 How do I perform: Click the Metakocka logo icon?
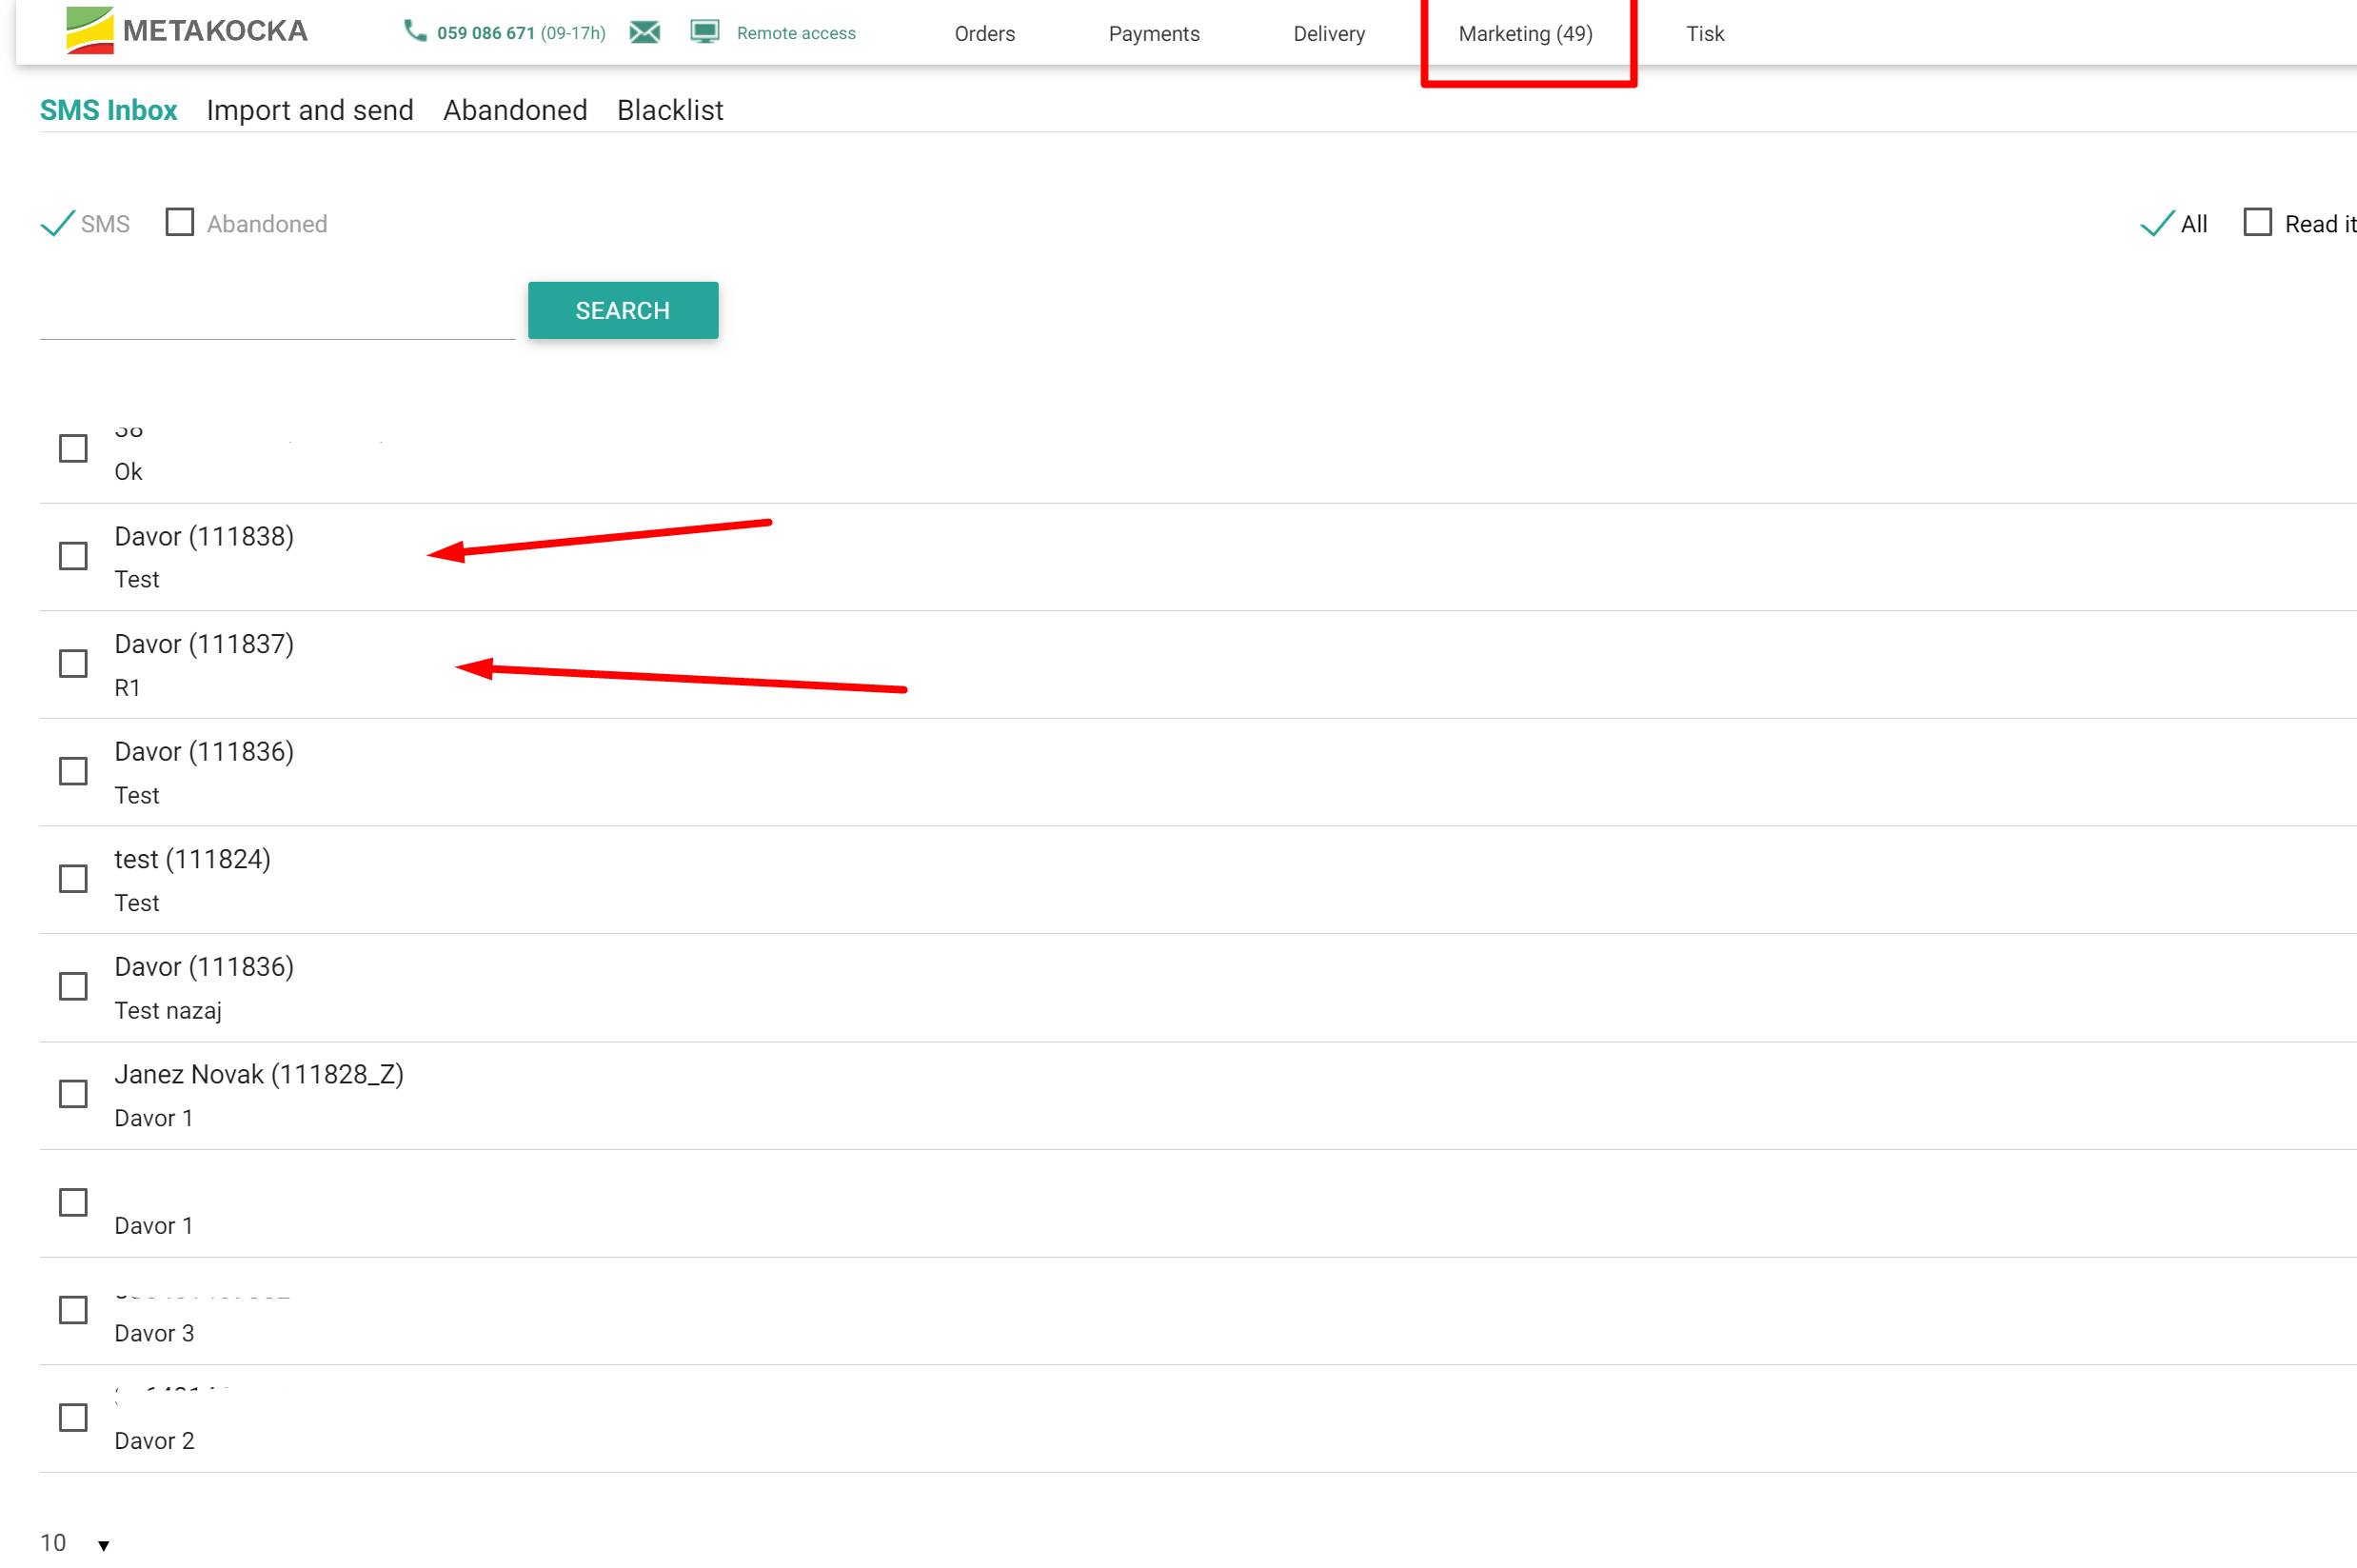point(89,30)
